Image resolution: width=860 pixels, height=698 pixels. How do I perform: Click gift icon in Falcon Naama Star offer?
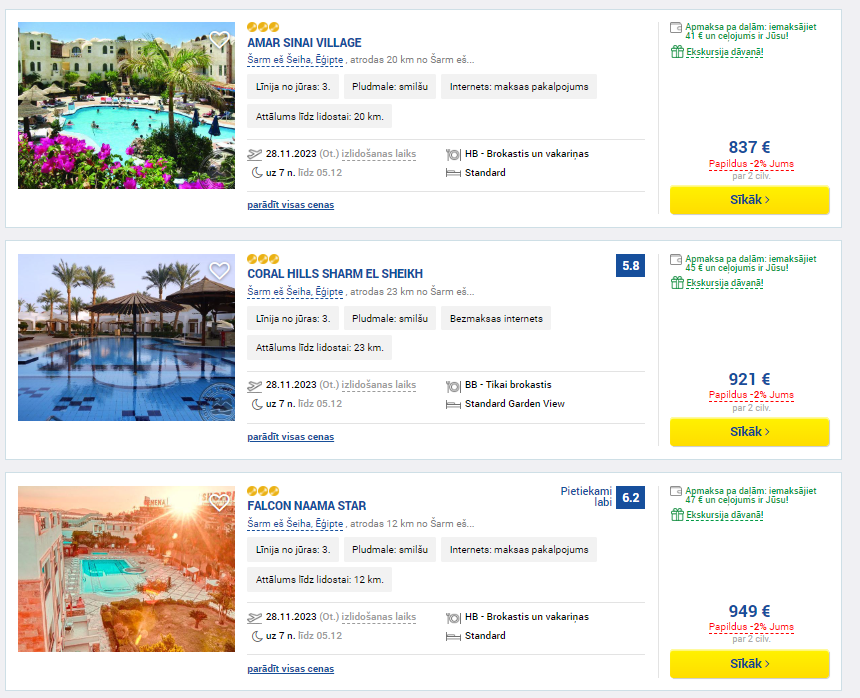(677, 515)
